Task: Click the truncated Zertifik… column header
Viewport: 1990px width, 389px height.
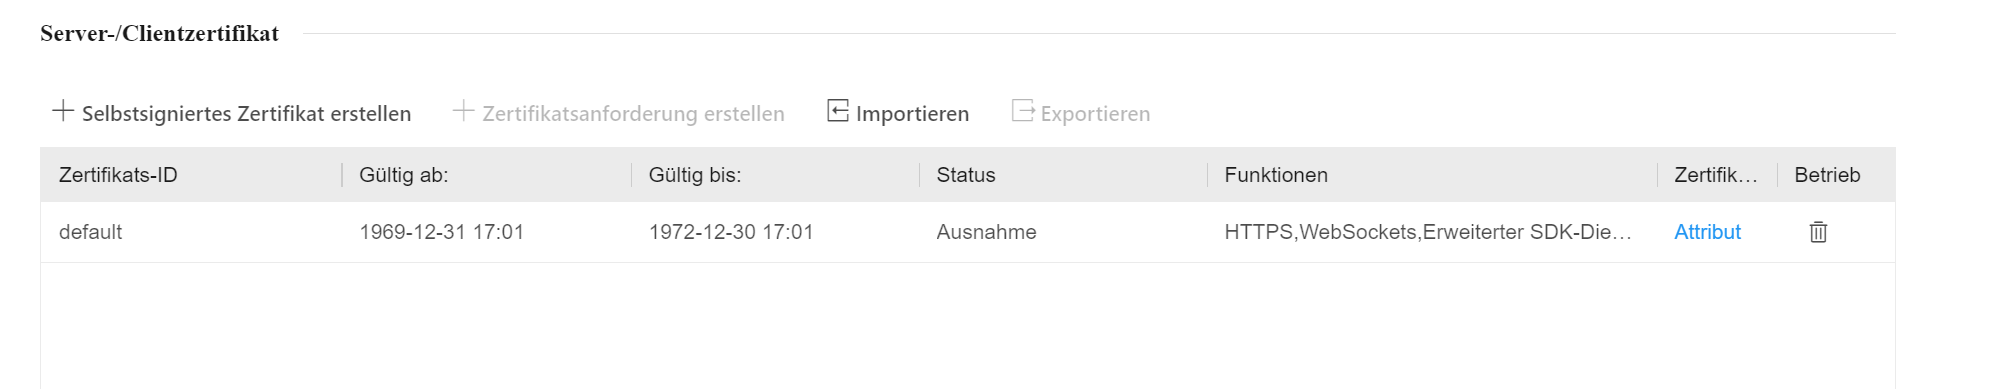Action: 1715,175
